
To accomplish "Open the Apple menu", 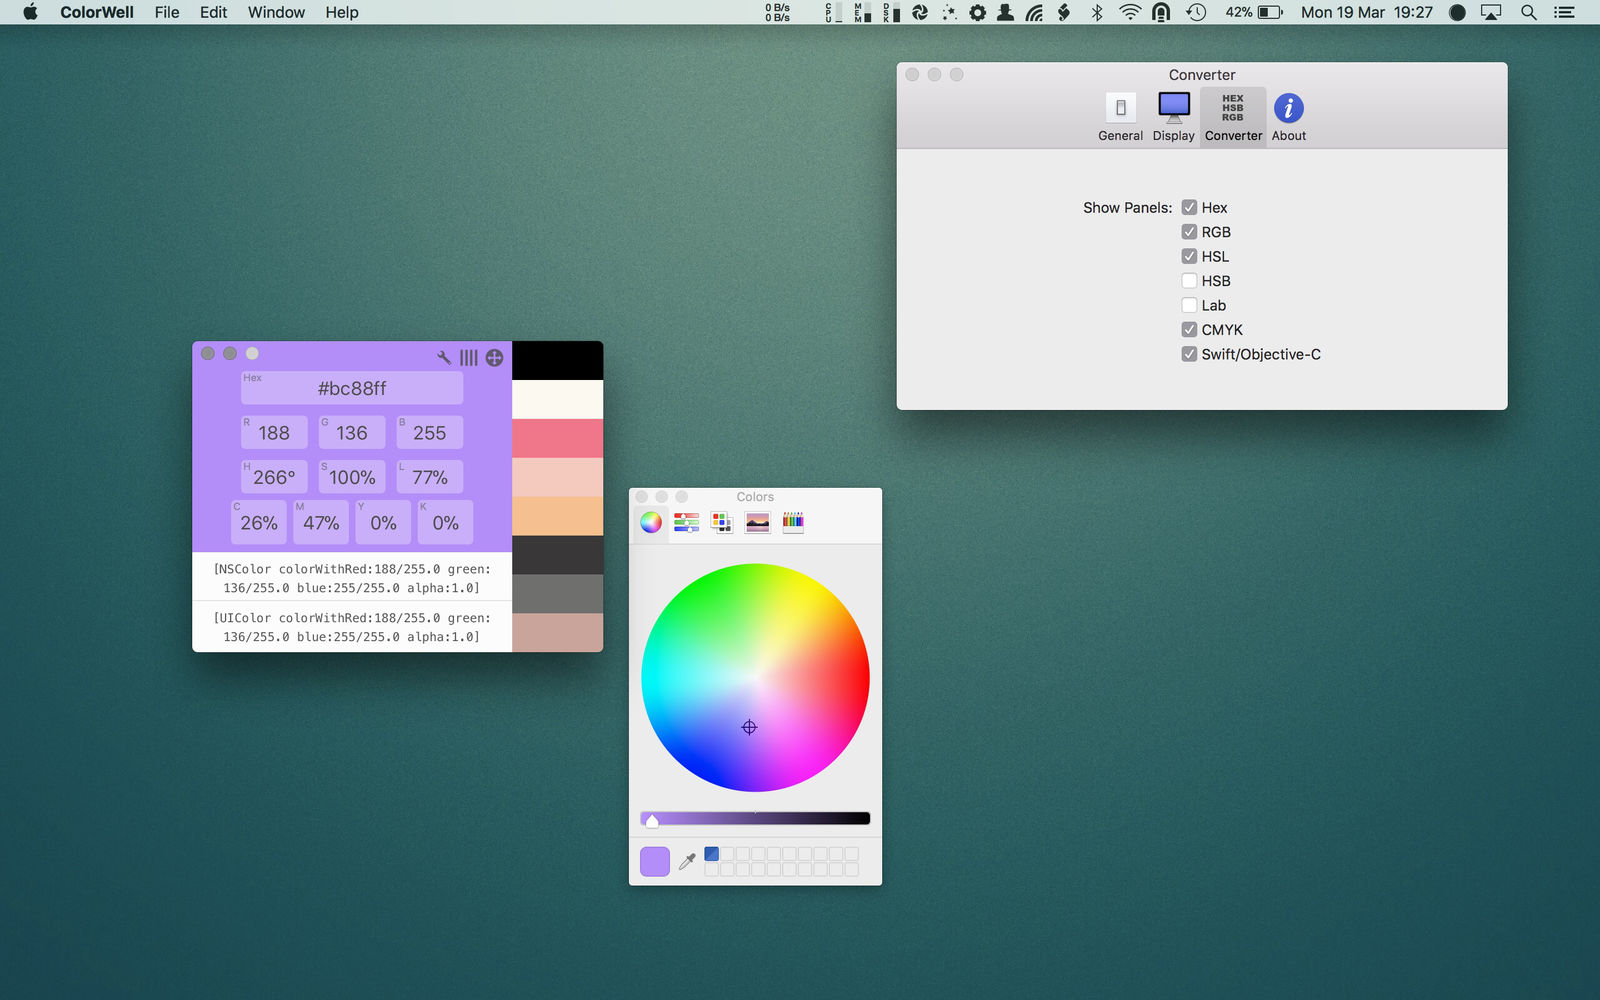I will tap(30, 12).
